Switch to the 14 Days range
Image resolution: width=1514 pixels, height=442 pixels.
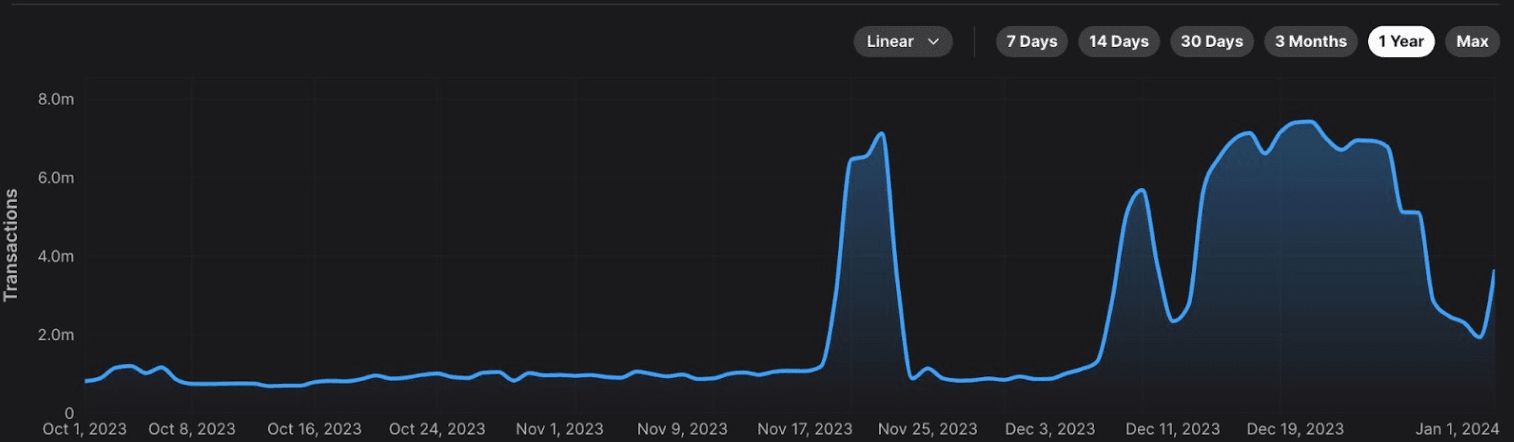pyautogui.click(x=1118, y=42)
